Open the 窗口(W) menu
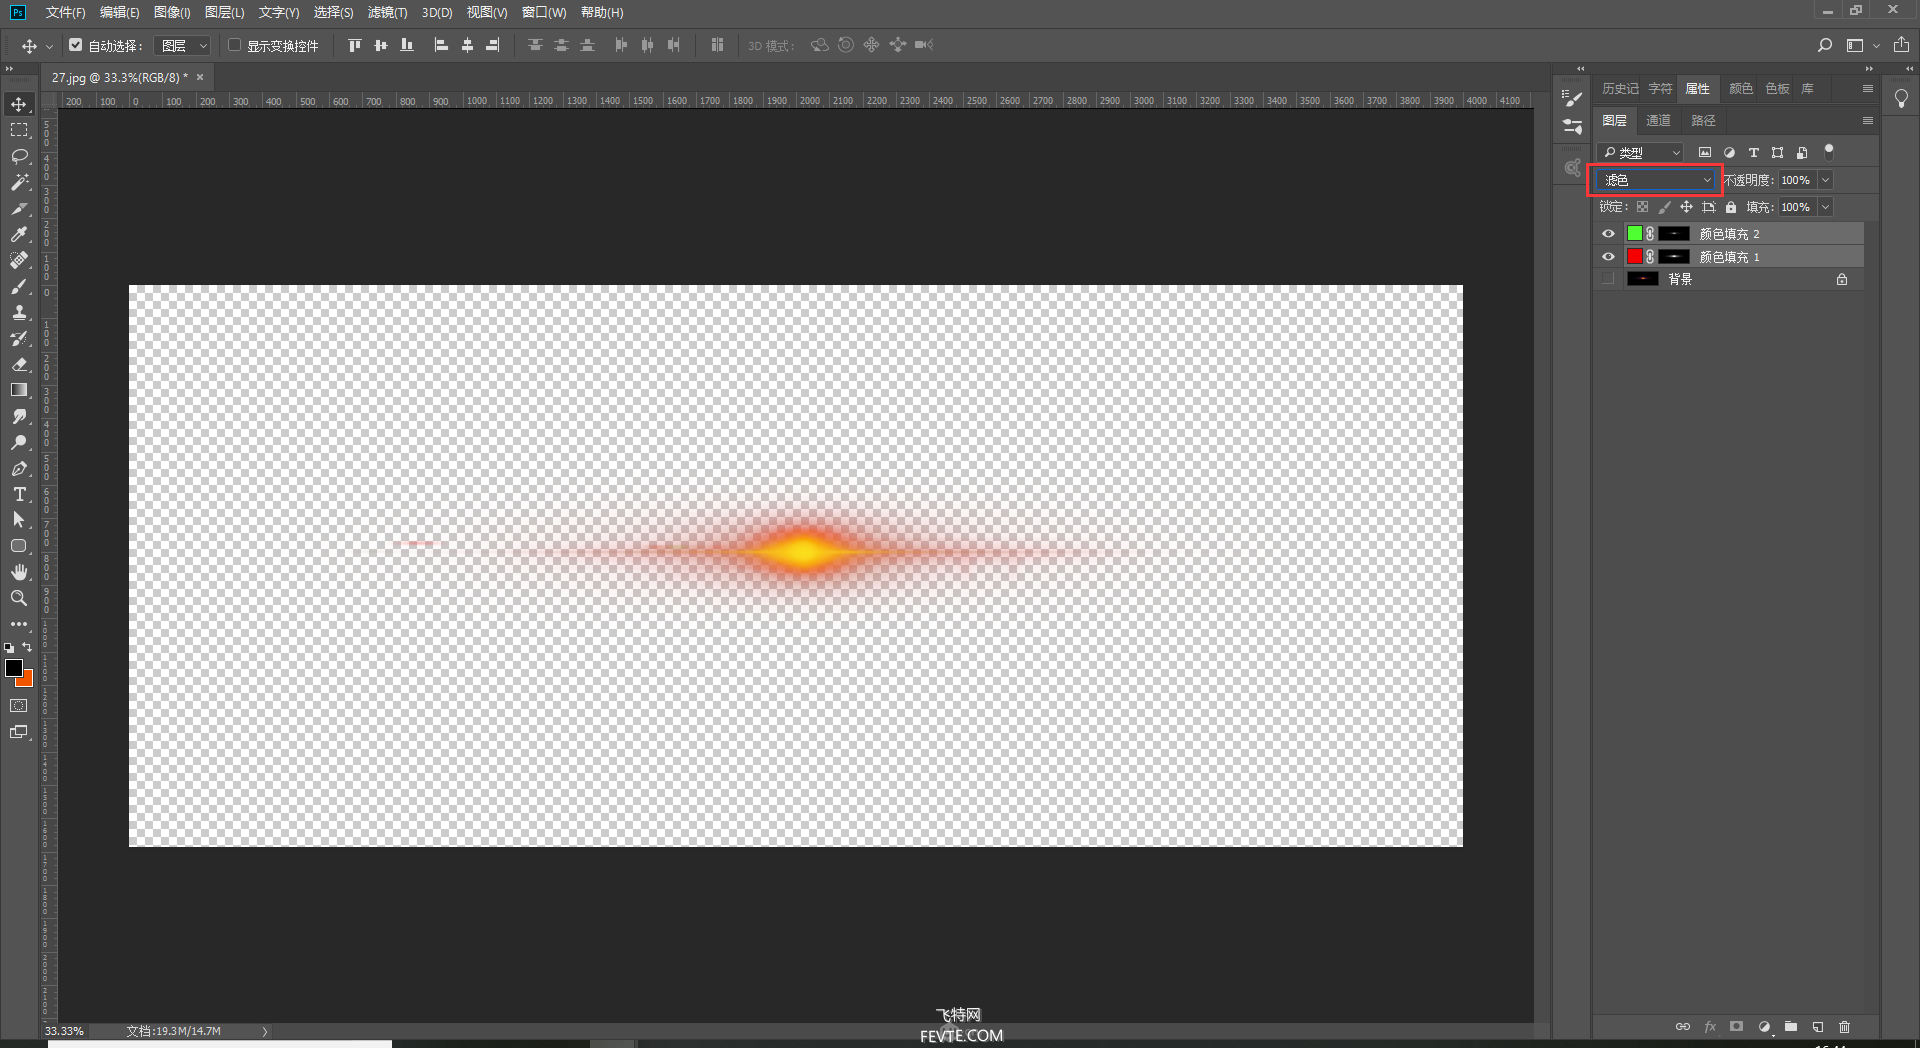Screen dimensions: 1920x1048 click(544, 12)
